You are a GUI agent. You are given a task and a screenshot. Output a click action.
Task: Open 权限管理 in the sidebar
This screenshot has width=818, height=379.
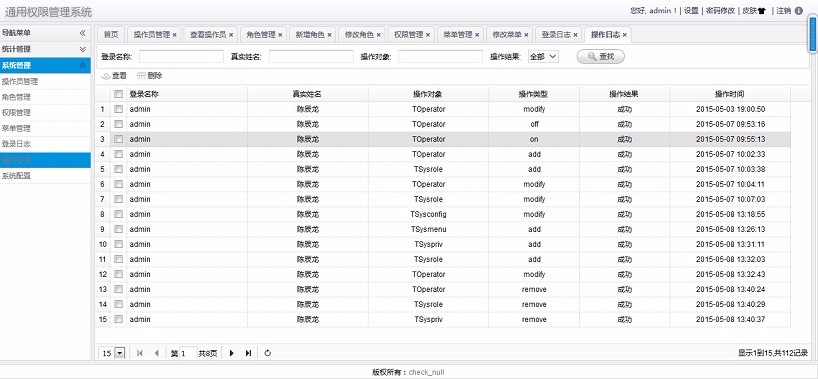click(x=45, y=113)
